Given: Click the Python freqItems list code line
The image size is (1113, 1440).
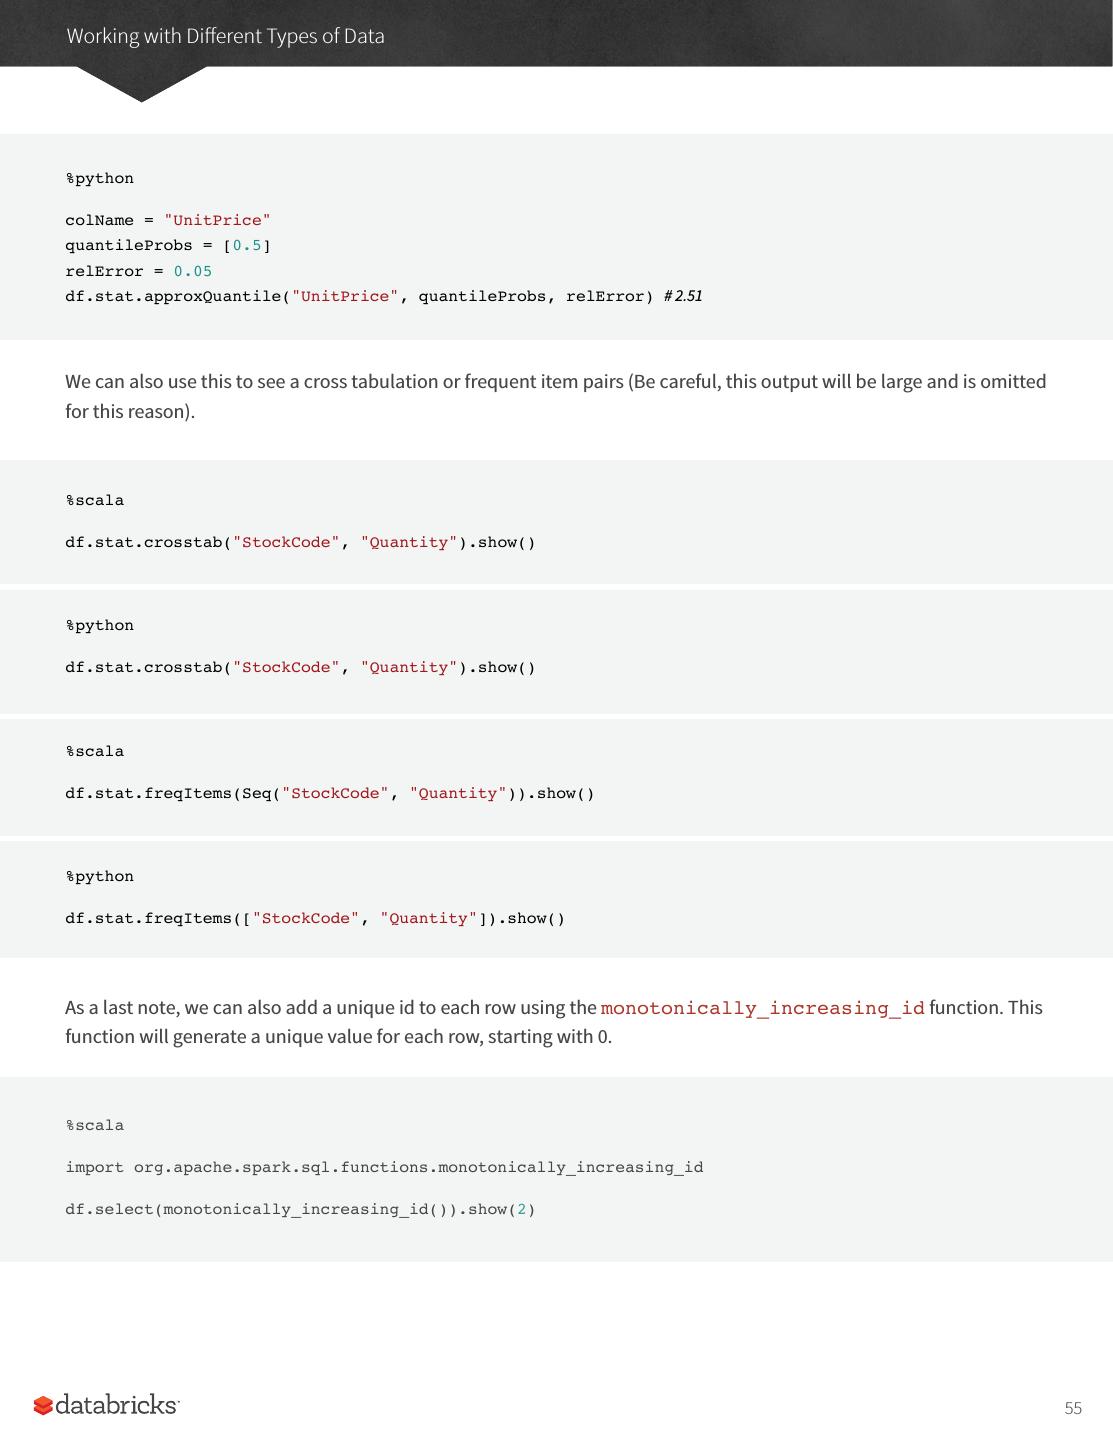Looking at the screenshot, I should pos(315,918).
